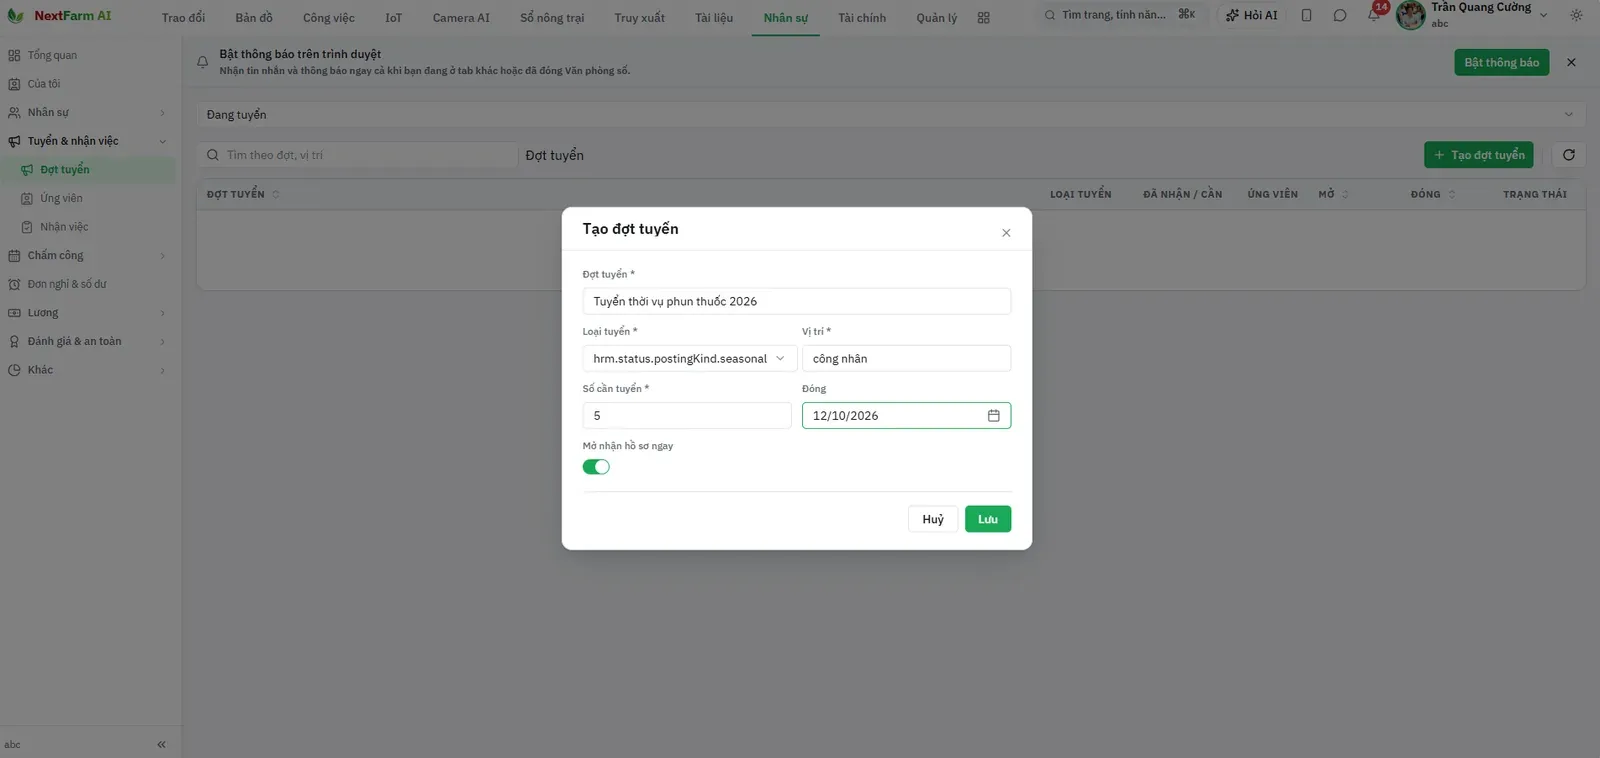The image size is (1600, 758).
Task: Open Ứng viên in the sidebar
Action: click(61, 199)
